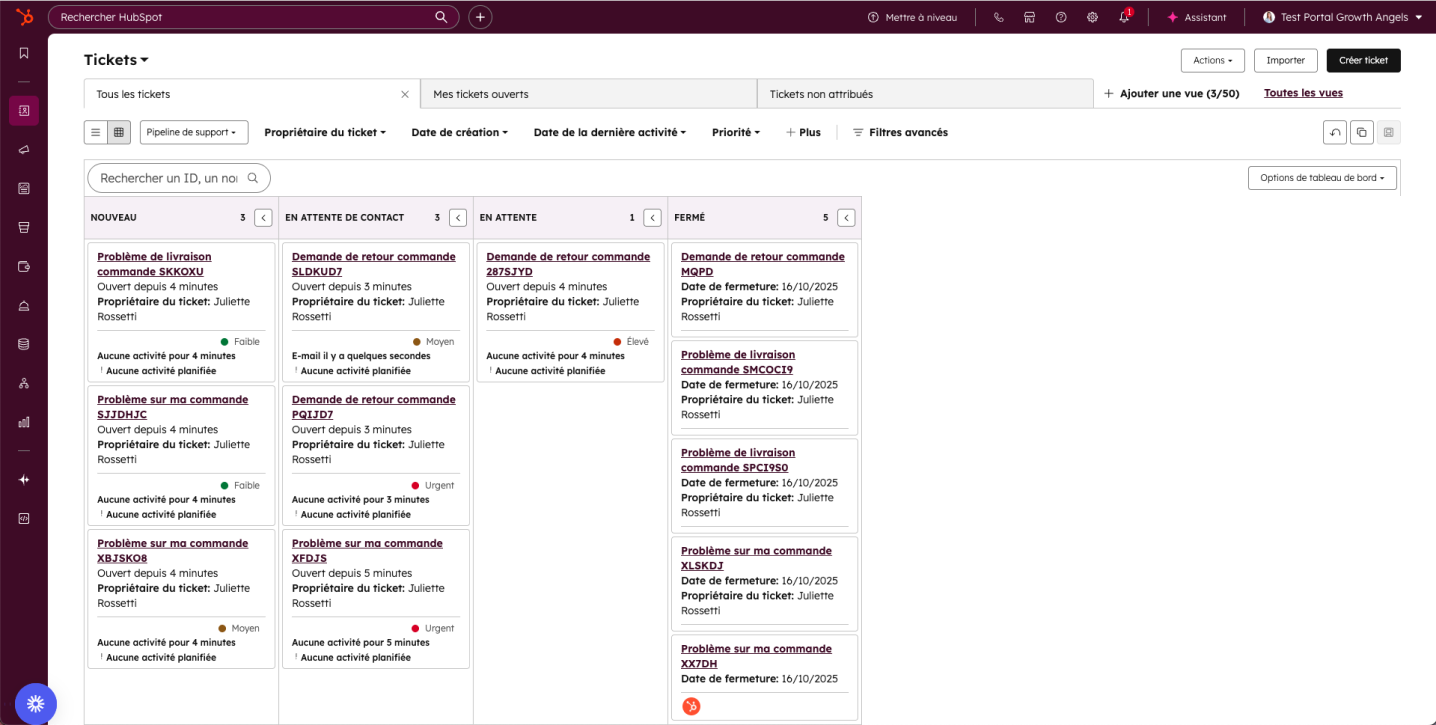Switch from board view to list view
1436x725 pixels.
pos(95,131)
